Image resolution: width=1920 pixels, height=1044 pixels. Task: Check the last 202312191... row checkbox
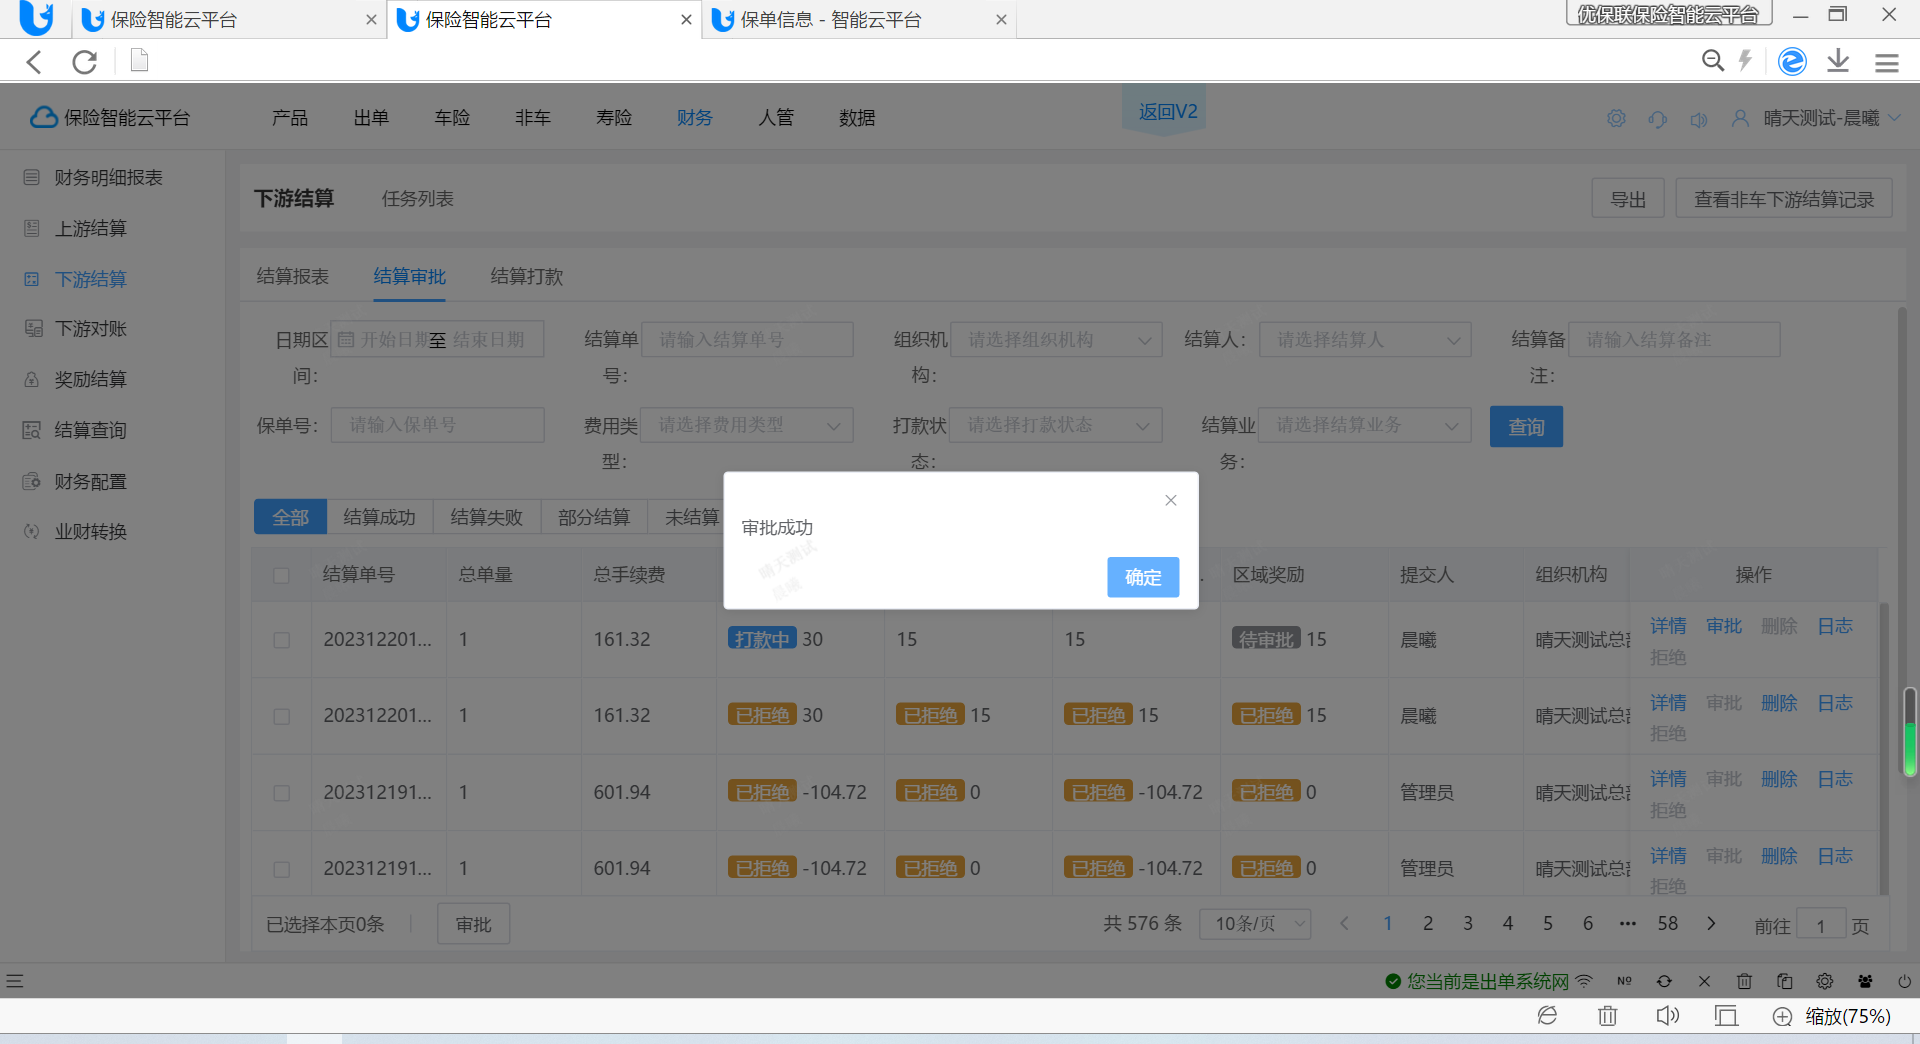(281, 869)
